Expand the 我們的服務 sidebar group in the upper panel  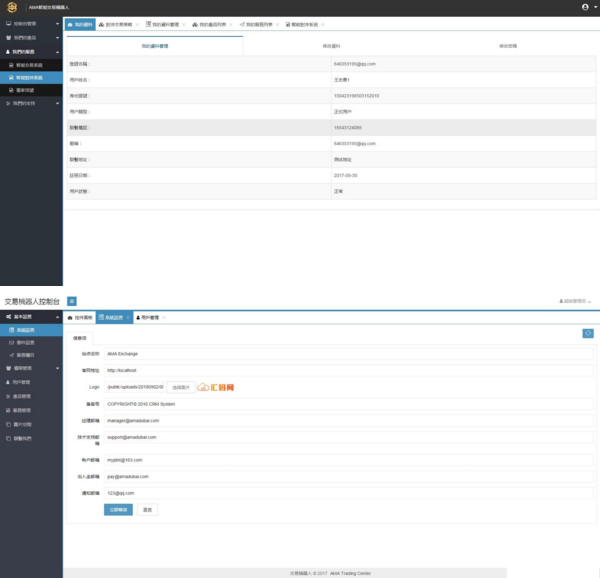coord(30,51)
